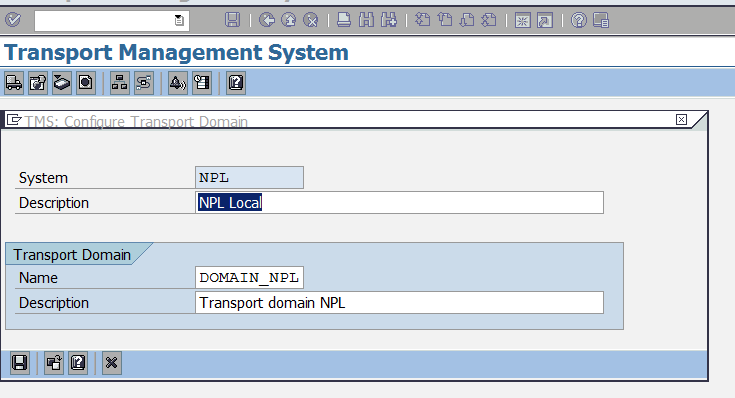Click the Help icon in dialog footer

point(78,363)
